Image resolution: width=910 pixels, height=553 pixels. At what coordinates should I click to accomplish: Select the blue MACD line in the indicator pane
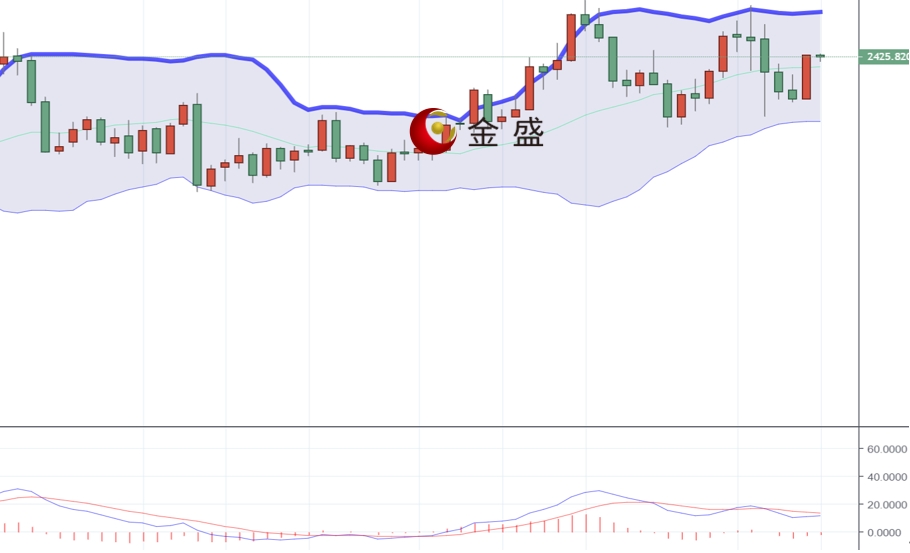(x=598, y=491)
